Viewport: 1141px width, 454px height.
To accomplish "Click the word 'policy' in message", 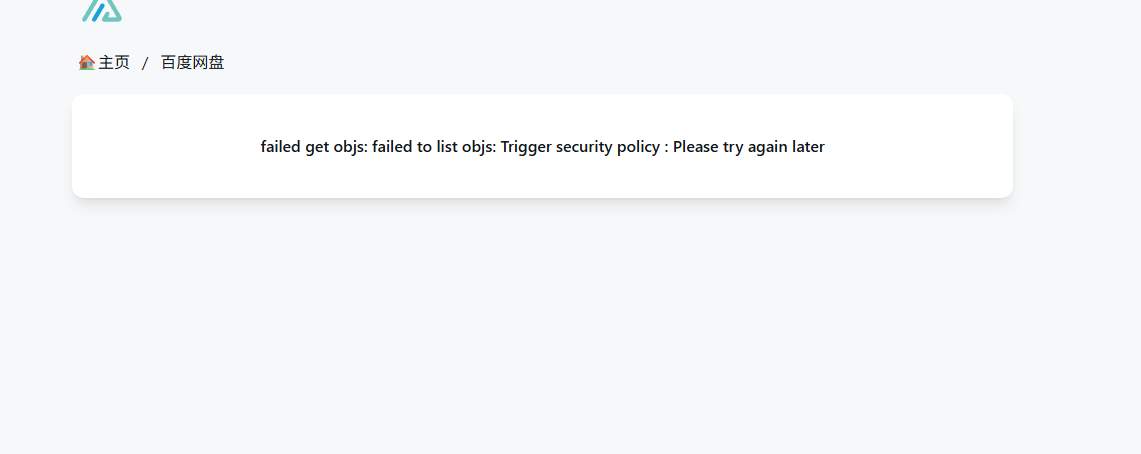I will 638,147.
